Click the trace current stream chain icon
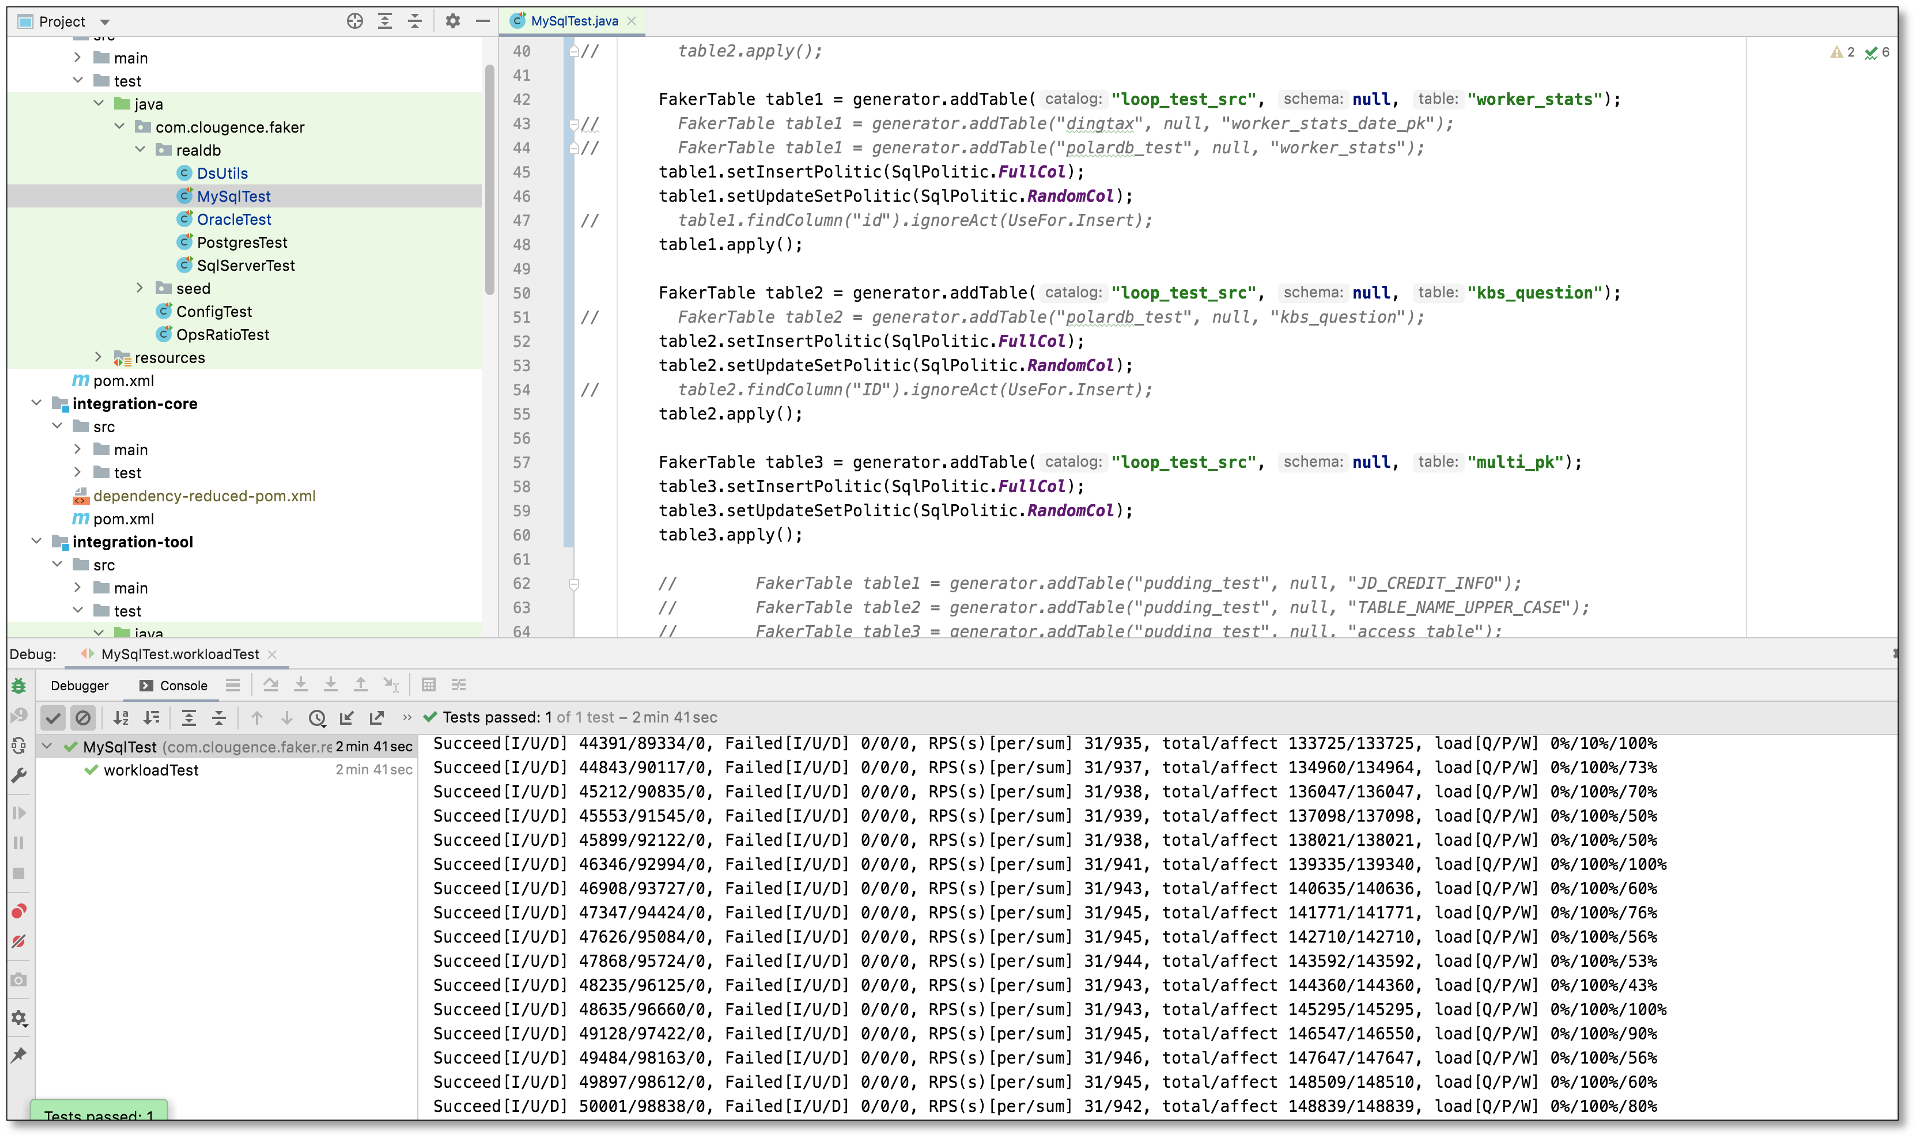 tap(459, 685)
